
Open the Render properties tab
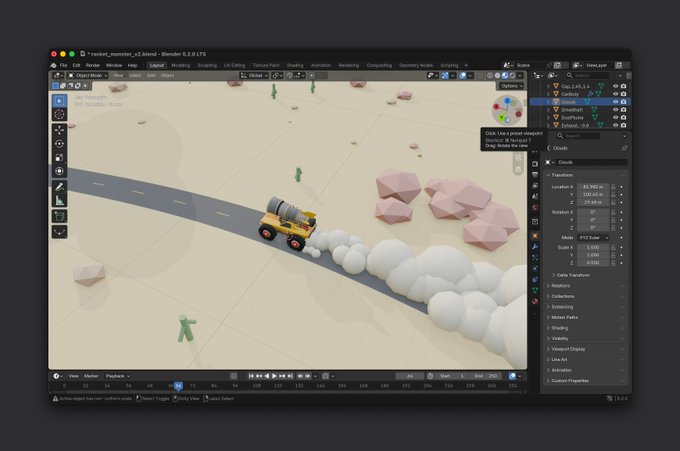click(535, 164)
